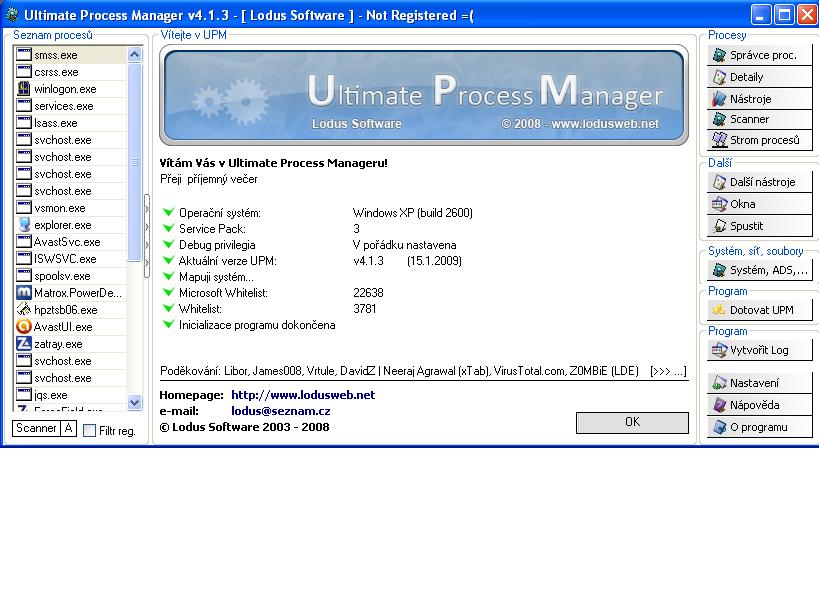Image resolution: width=819 pixels, height=600 pixels.
Task: Click the Strom procesů icon
Action: point(719,139)
